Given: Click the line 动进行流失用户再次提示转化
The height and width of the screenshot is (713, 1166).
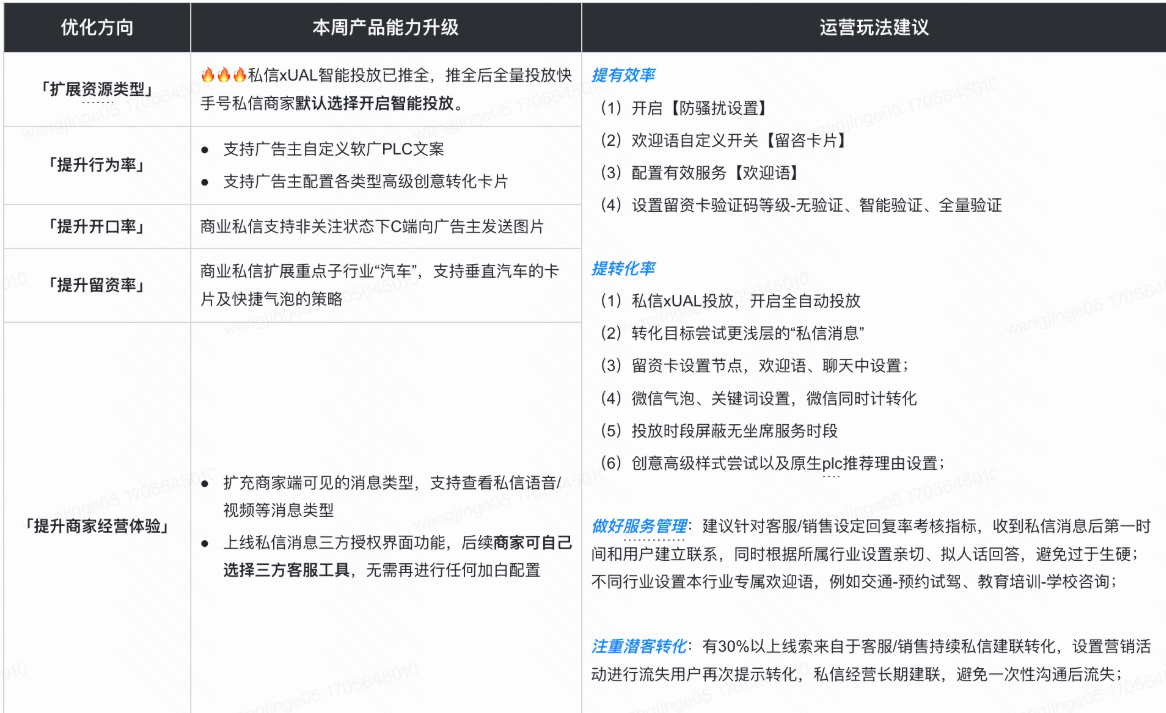Looking at the screenshot, I should pyautogui.click(x=857, y=674).
